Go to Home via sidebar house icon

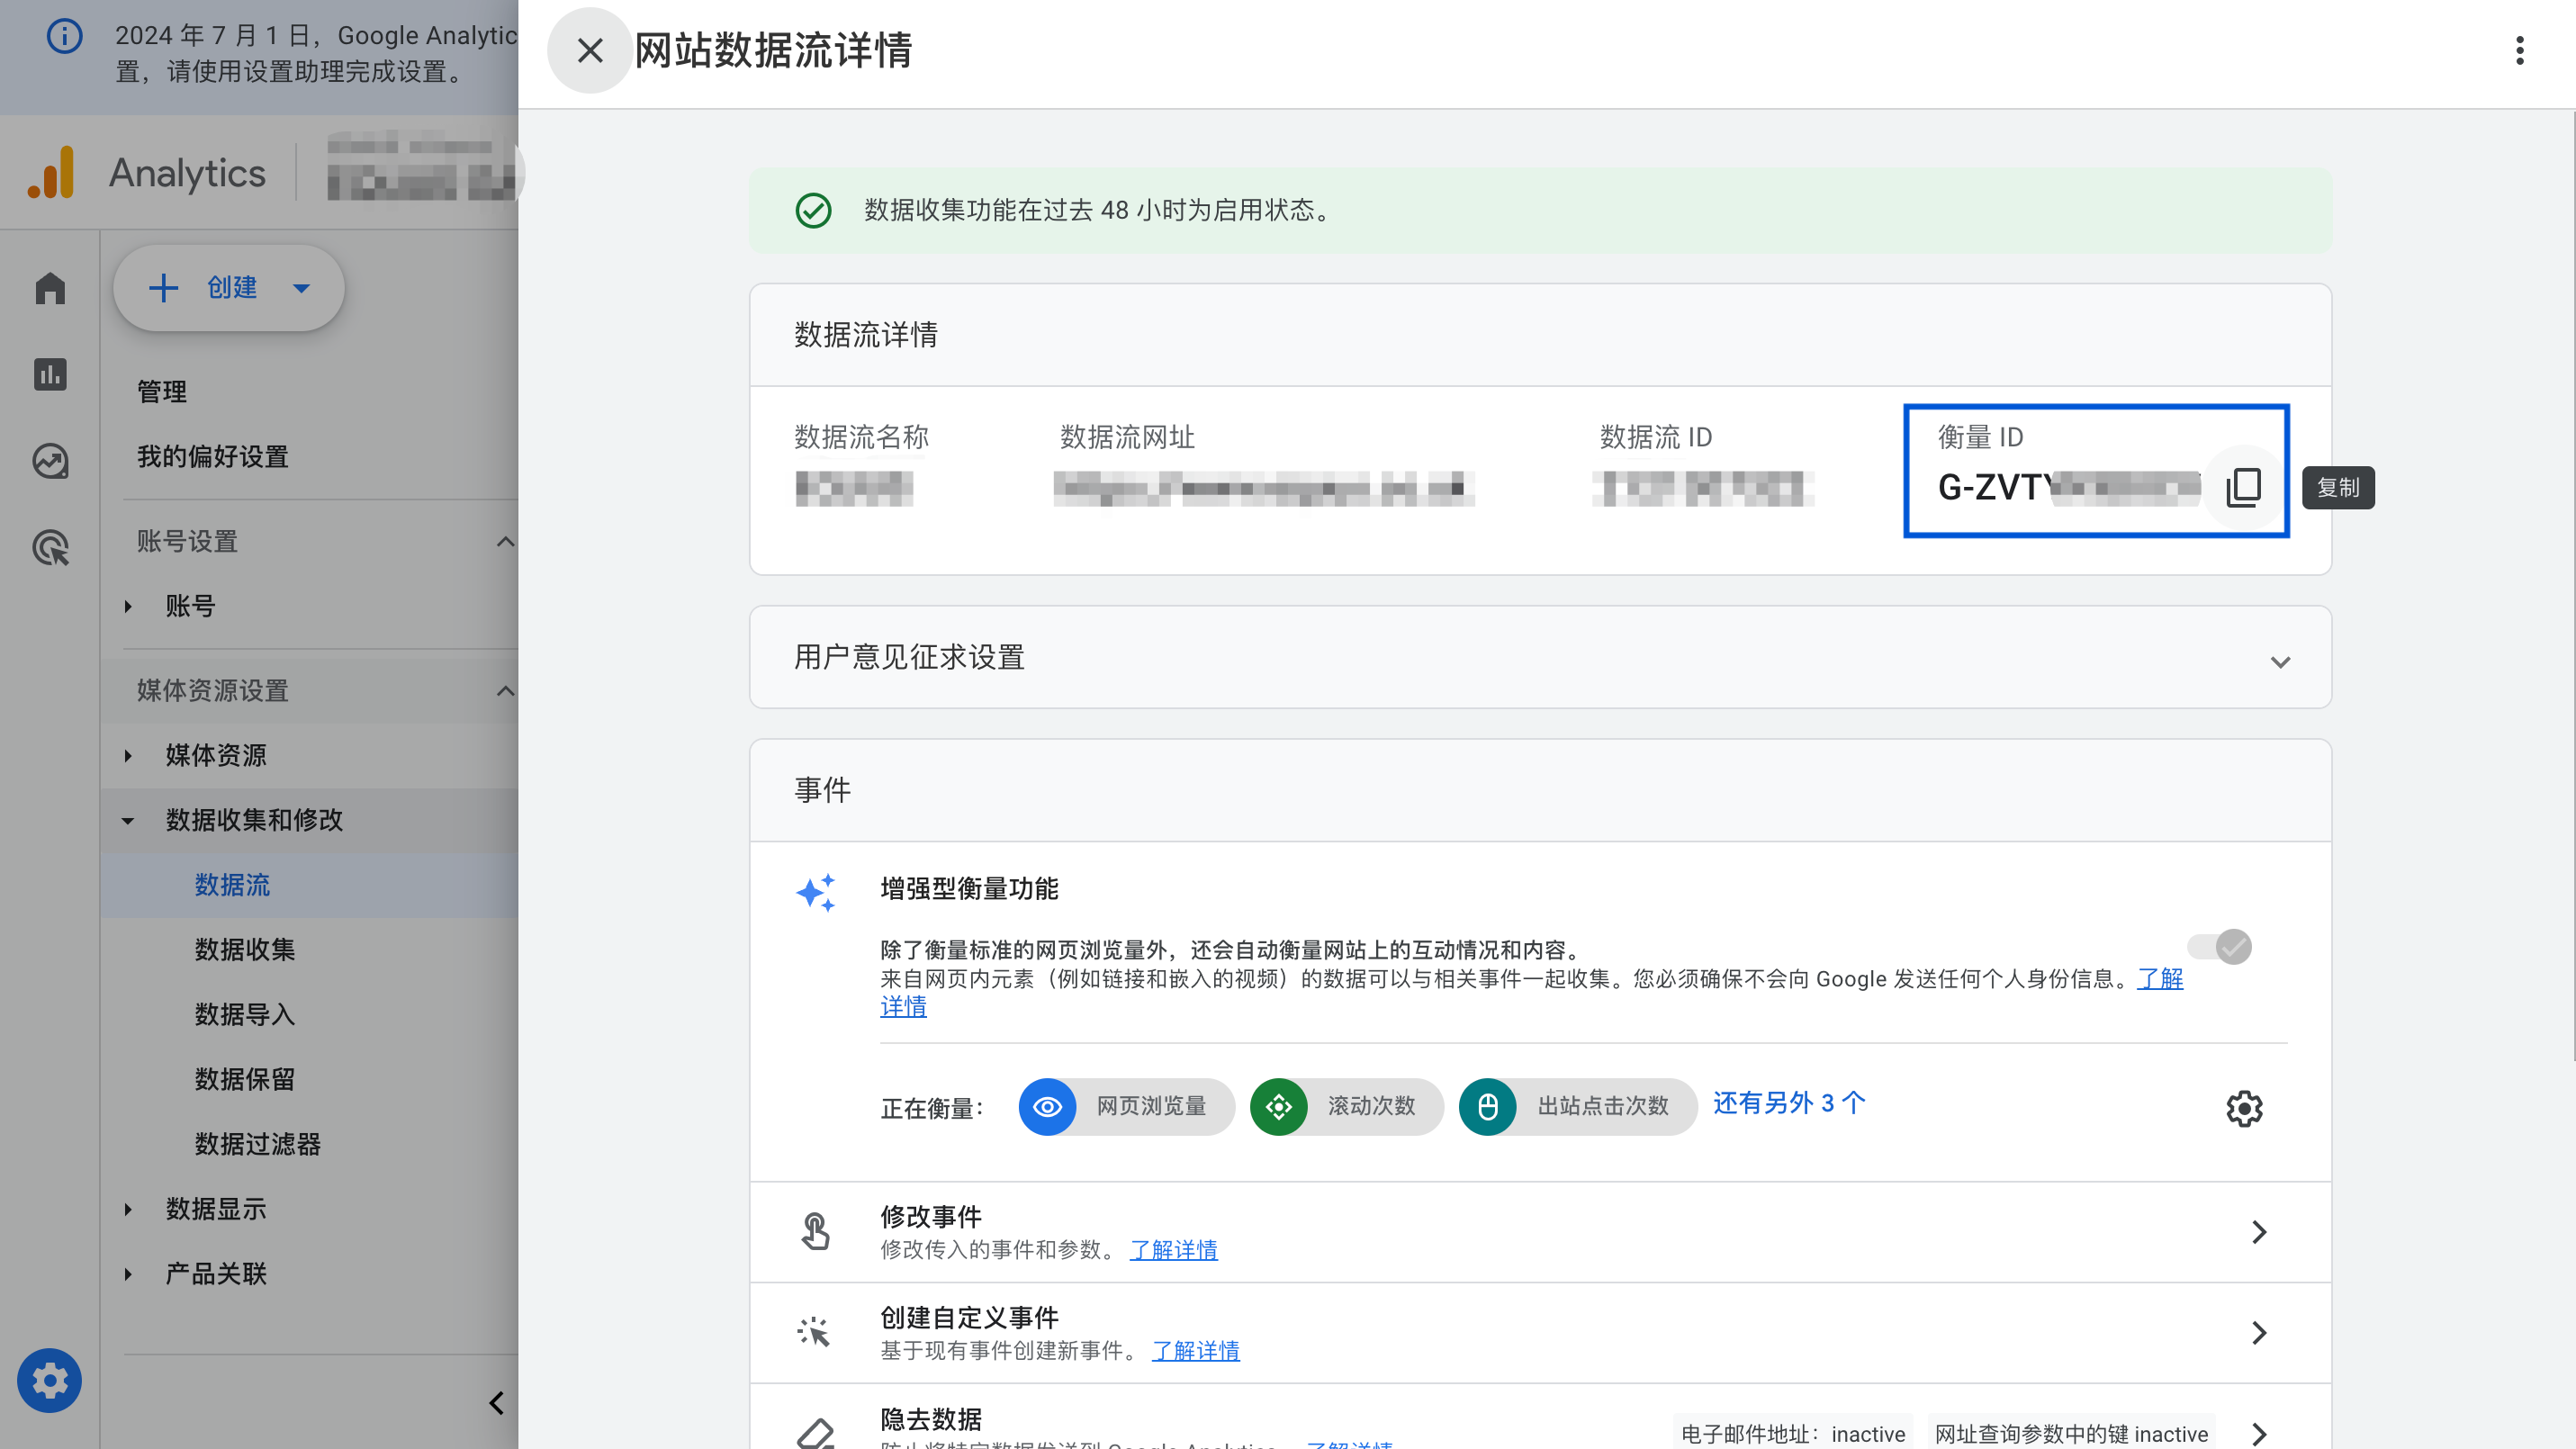pos(50,289)
